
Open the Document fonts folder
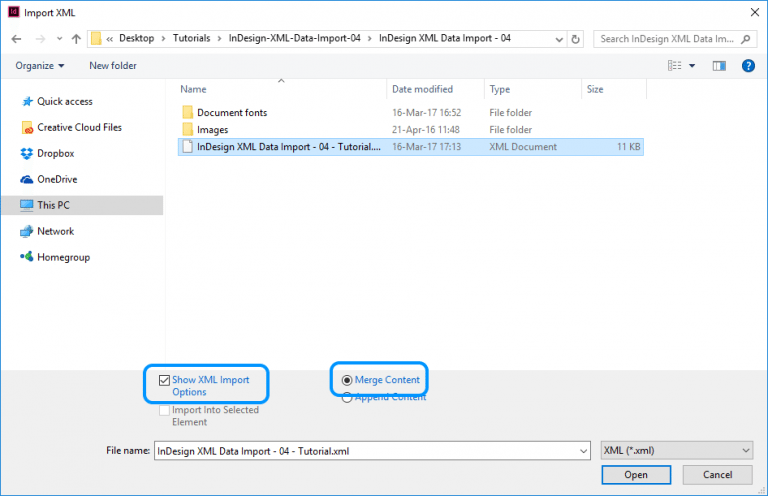(x=231, y=112)
